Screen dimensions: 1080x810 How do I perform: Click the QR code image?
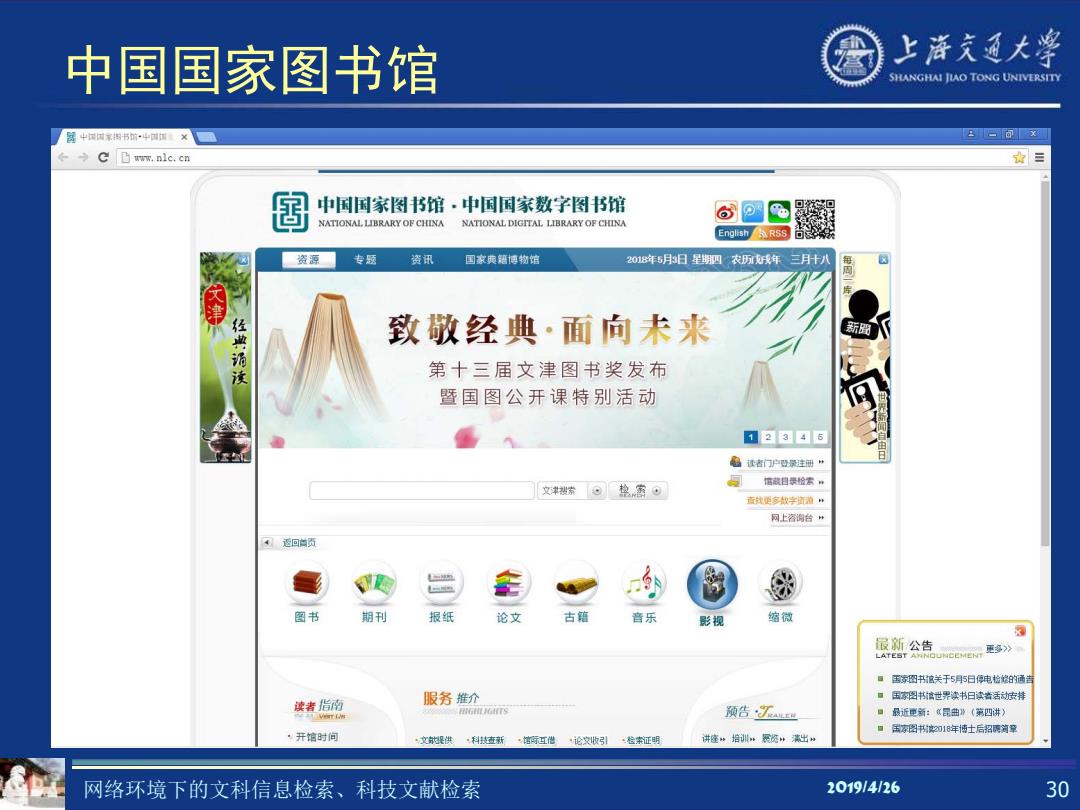(815, 220)
